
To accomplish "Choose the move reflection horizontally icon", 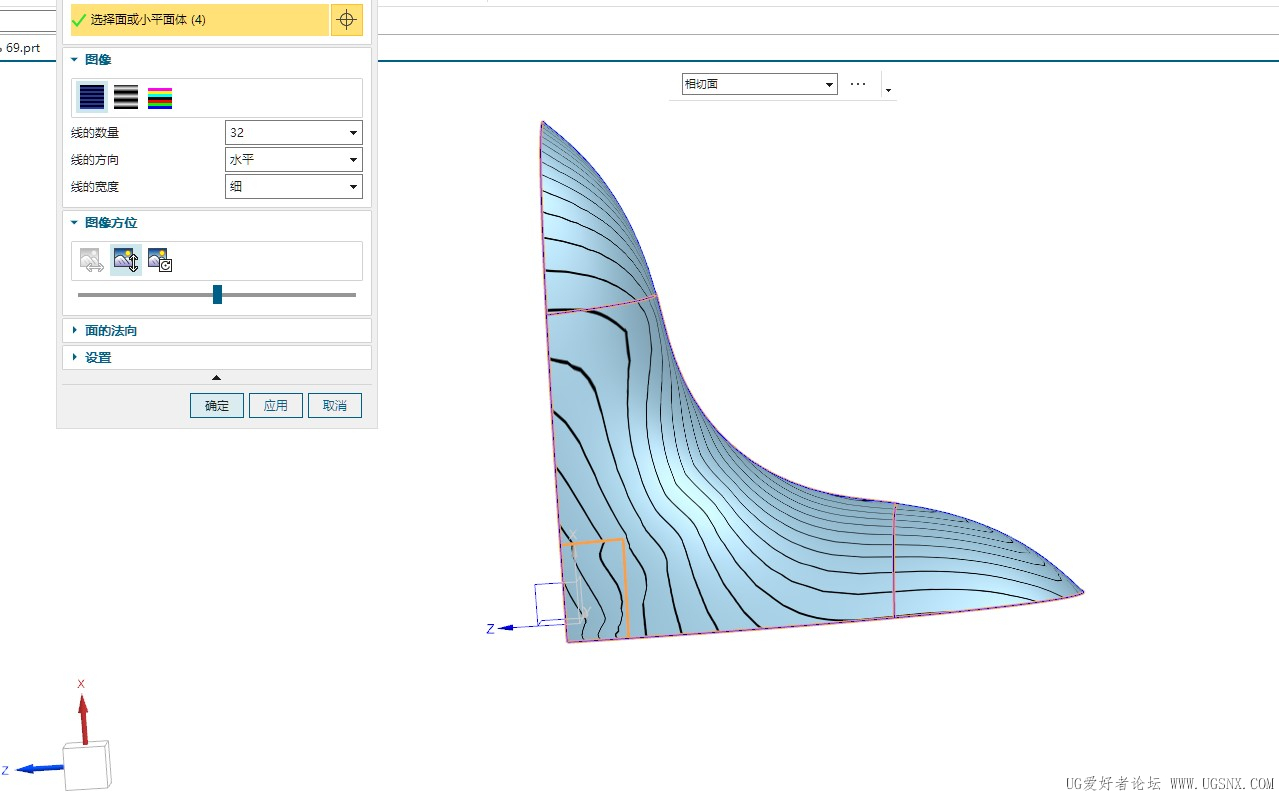I will point(92,260).
